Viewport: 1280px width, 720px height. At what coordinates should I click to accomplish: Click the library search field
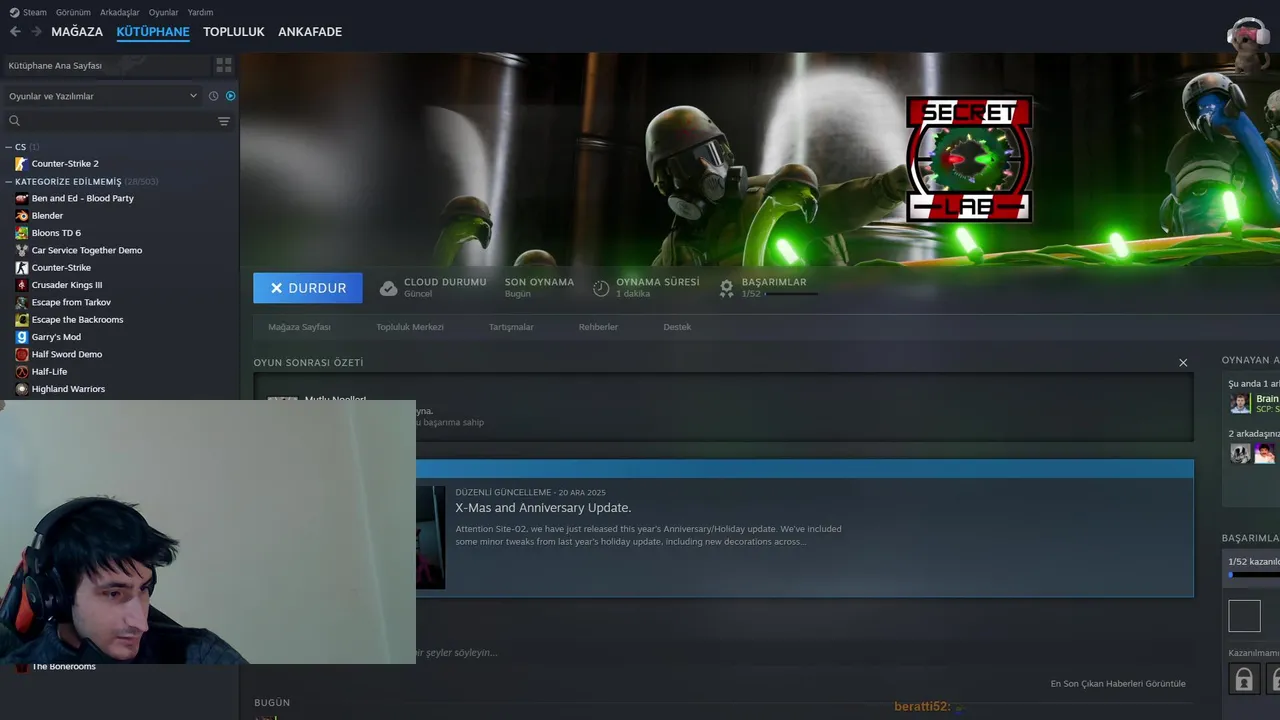[108, 121]
